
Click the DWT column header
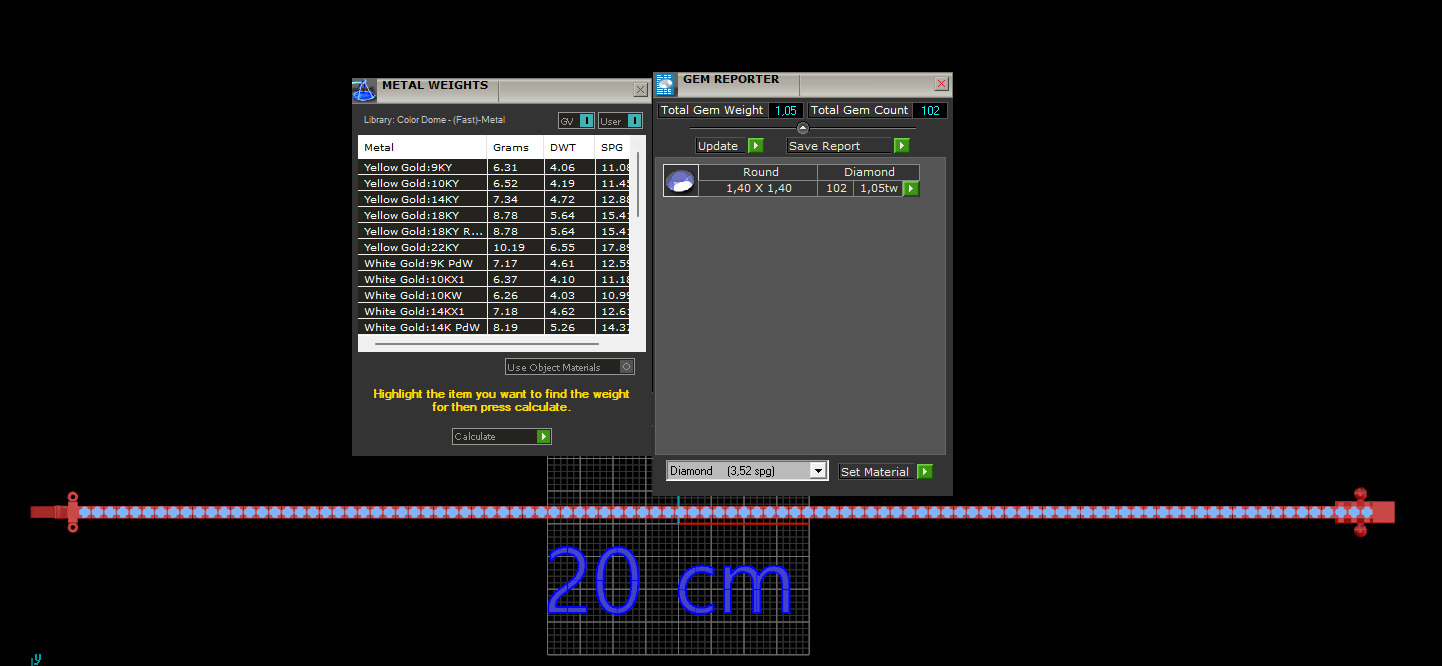pyautogui.click(x=569, y=147)
